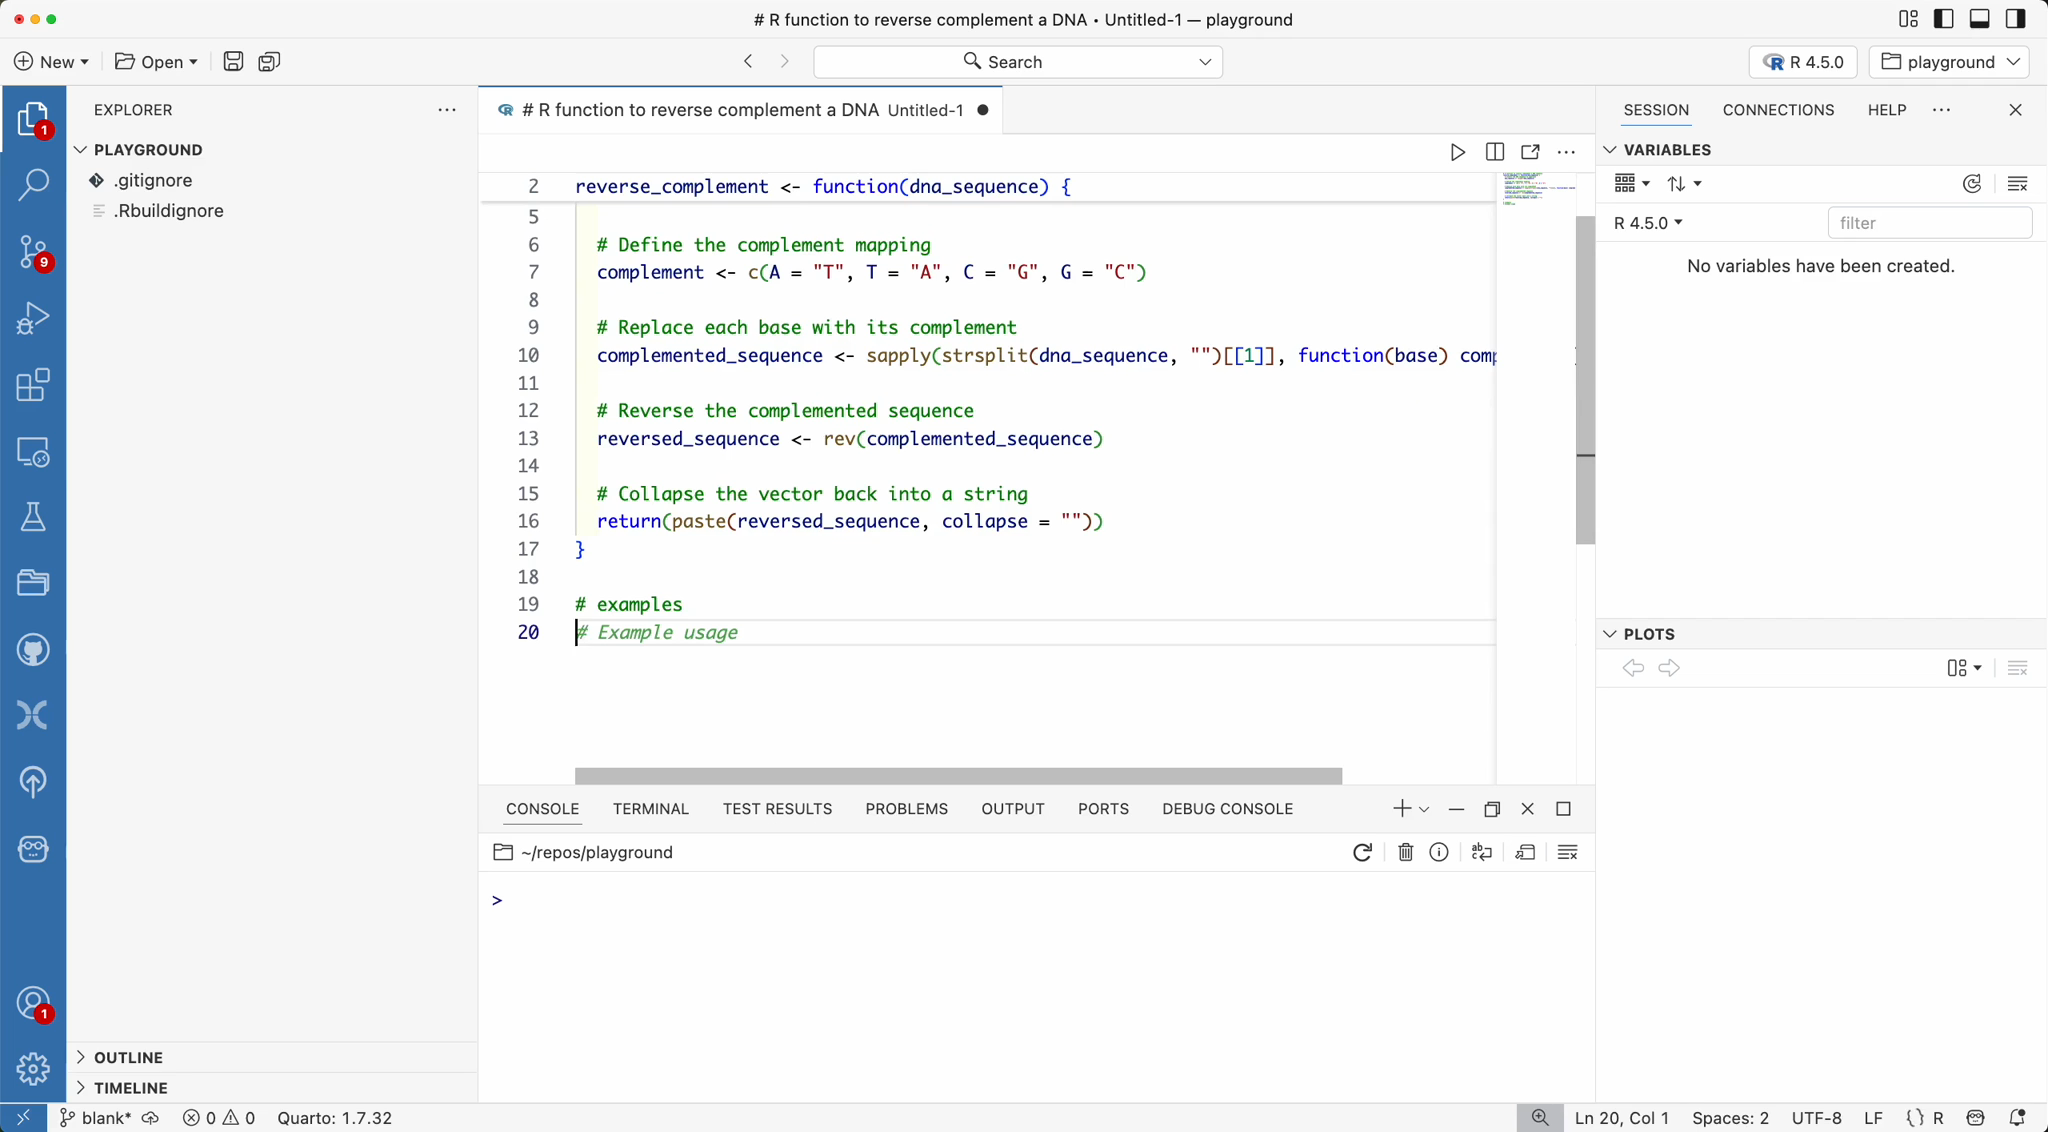Screen dimensions: 2048x1132
Task: Toggle the bottom panel visibility
Action: [1979, 18]
